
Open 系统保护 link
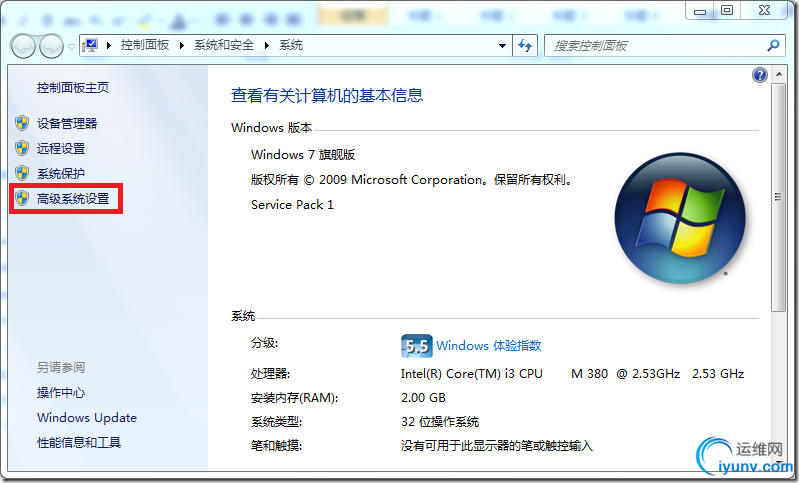pyautogui.click(x=61, y=173)
